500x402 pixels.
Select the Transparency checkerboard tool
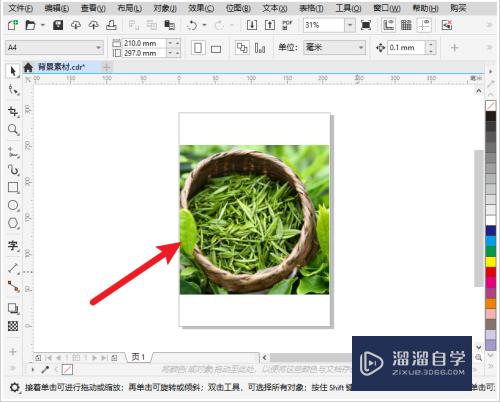click(x=13, y=326)
